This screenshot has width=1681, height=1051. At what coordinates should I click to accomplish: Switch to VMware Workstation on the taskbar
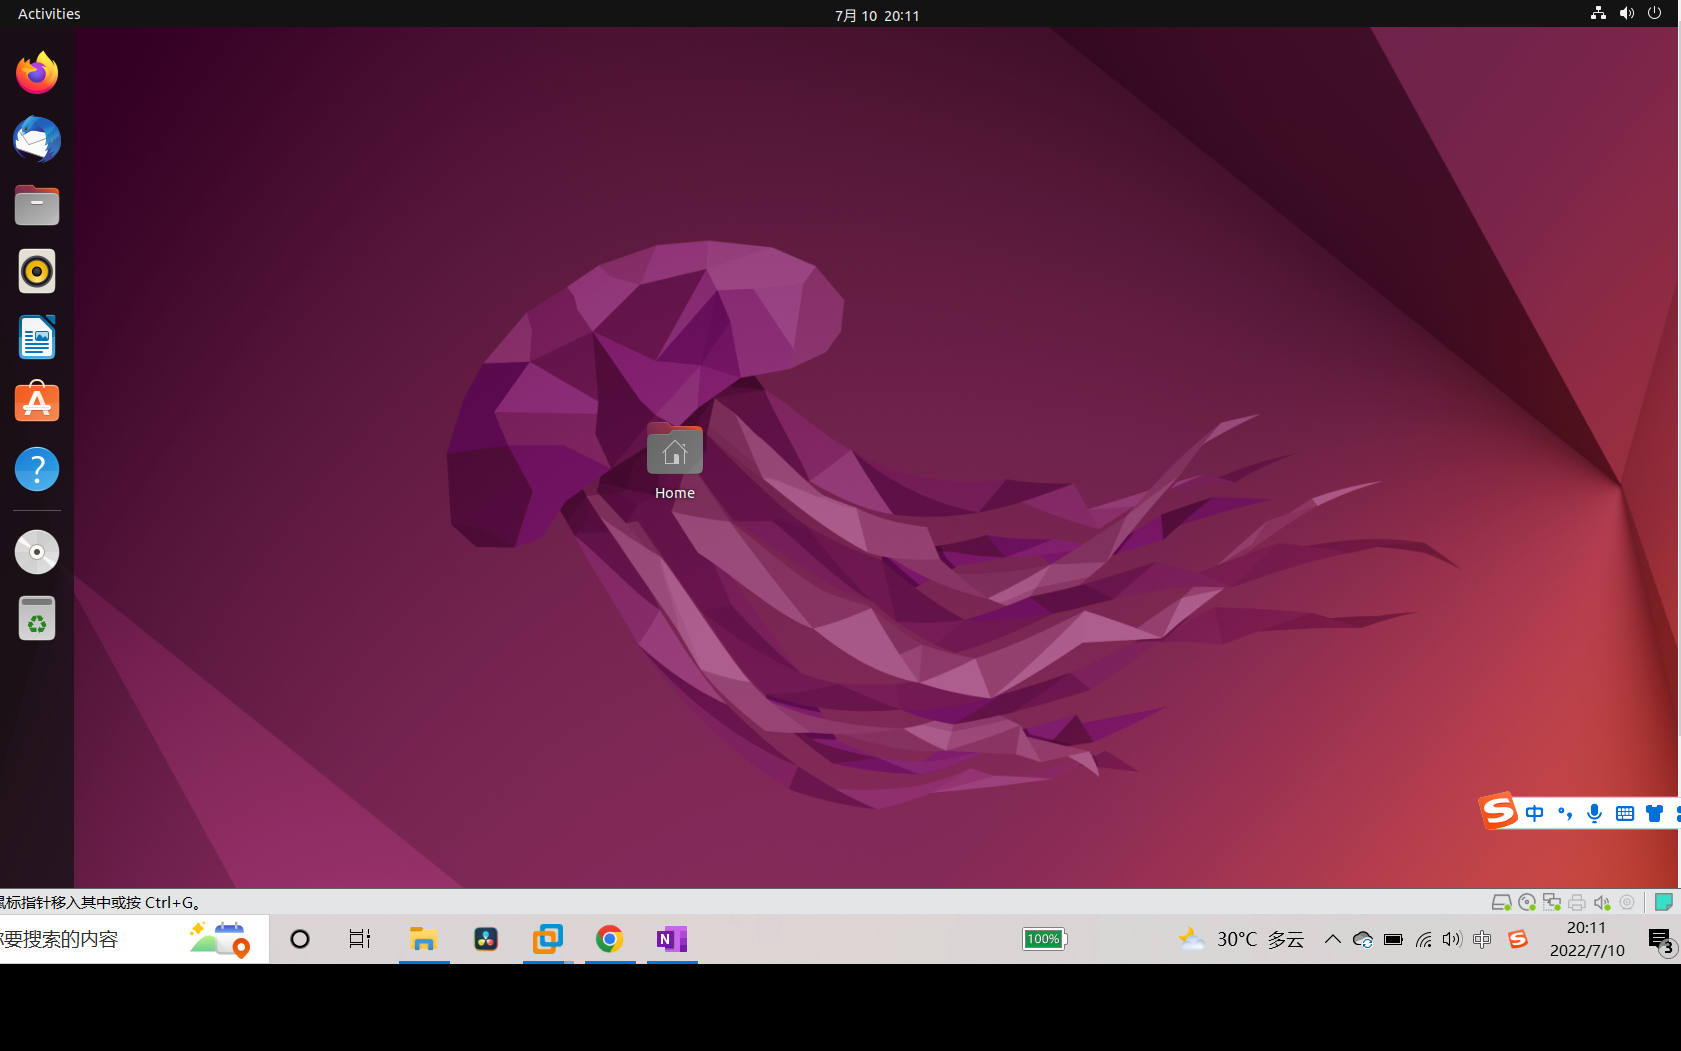pyautogui.click(x=548, y=939)
